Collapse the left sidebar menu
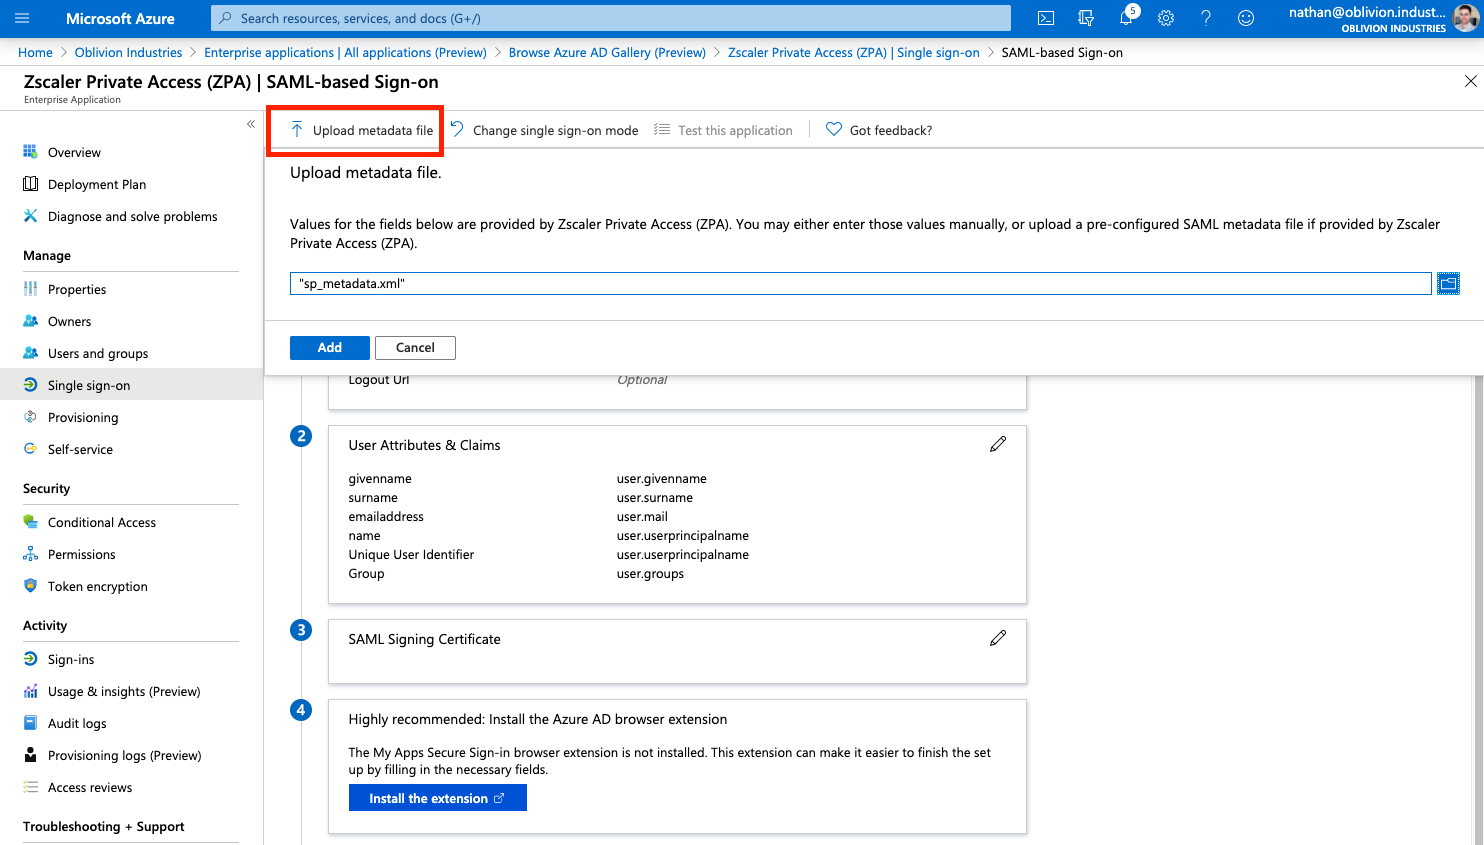1484x845 pixels. pyautogui.click(x=251, y=124)
